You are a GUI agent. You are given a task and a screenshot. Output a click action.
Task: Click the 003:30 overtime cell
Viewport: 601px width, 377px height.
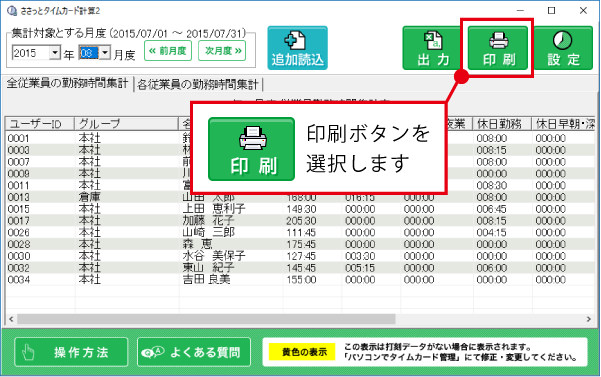(360, 256)
